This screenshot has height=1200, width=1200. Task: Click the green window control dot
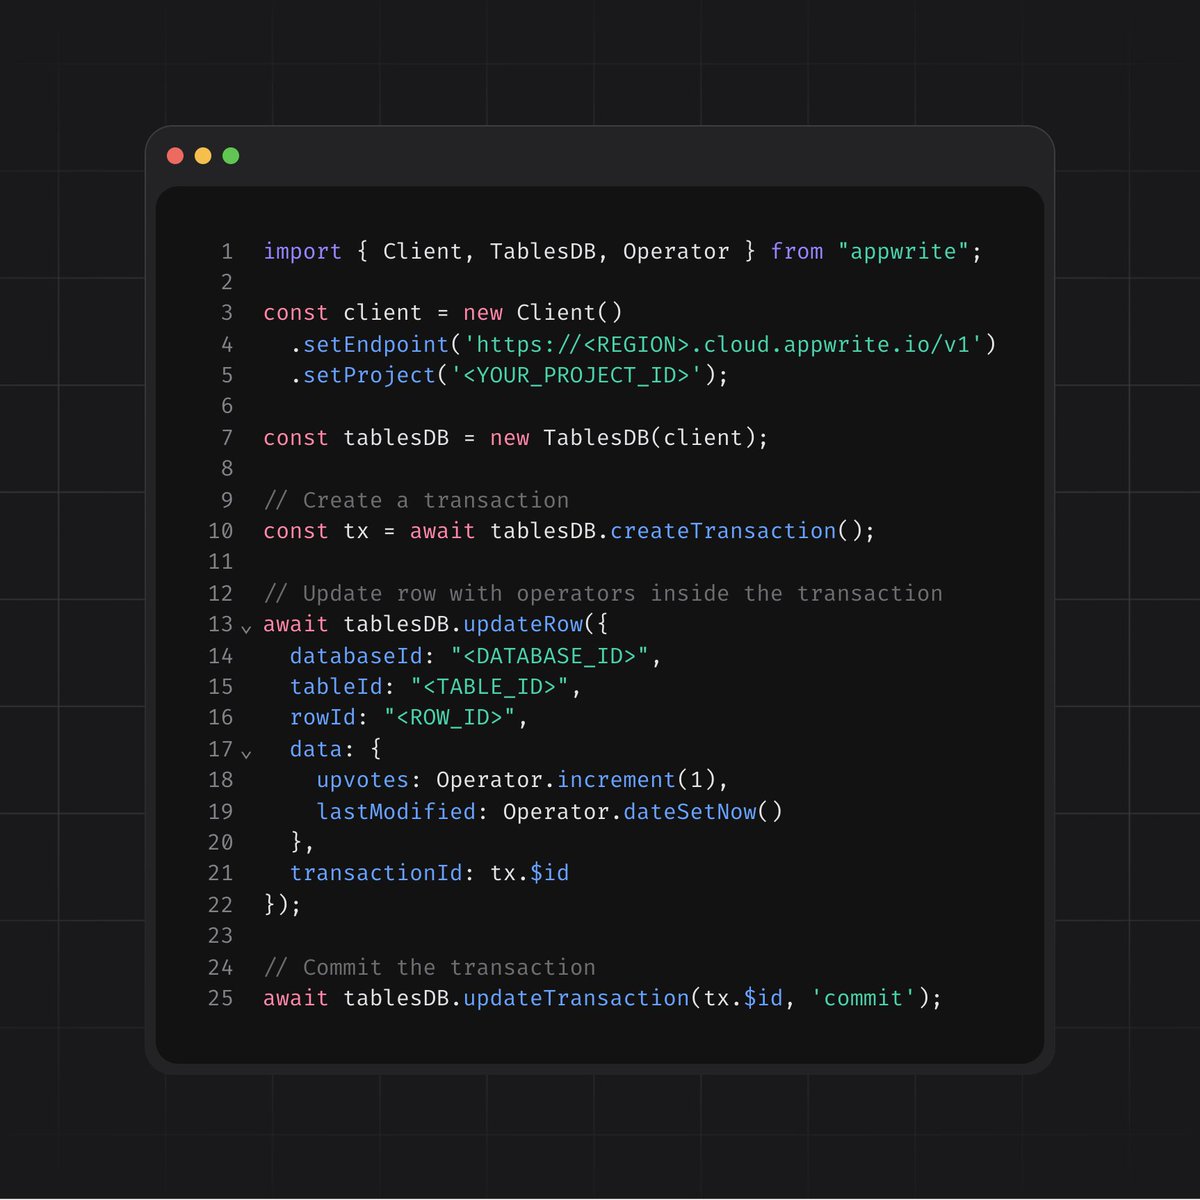(x=231, y=155)
